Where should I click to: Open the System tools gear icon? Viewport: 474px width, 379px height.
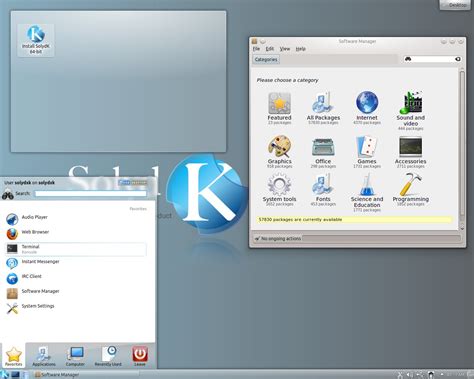[x=279, y=184]
